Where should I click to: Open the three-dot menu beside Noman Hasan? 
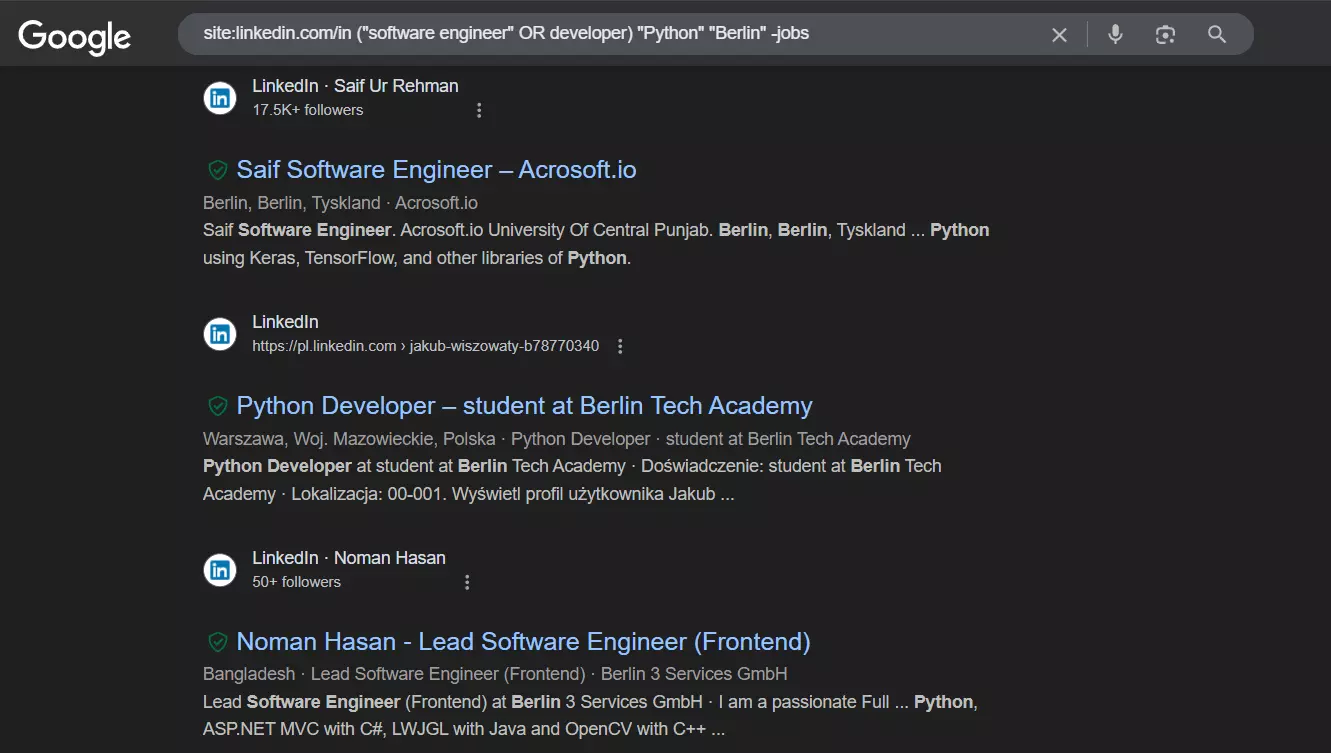pyautogui.click(x=467, y=581)
